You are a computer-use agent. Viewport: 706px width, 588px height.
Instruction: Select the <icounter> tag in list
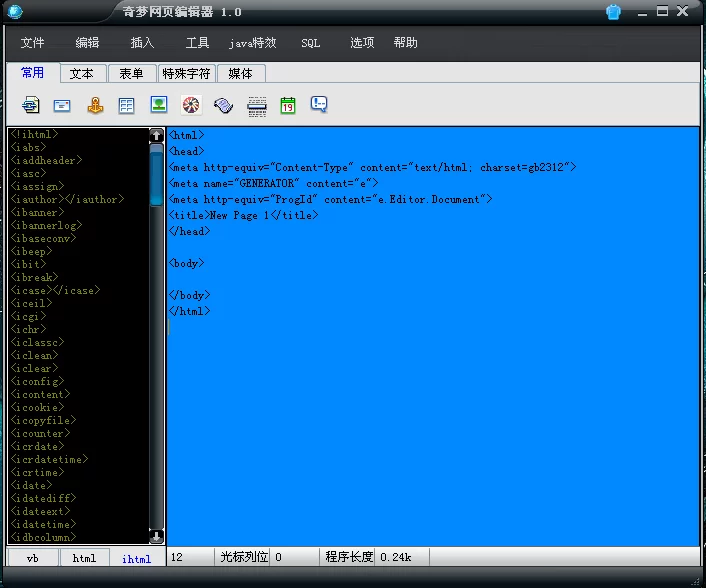click(40, 434)
